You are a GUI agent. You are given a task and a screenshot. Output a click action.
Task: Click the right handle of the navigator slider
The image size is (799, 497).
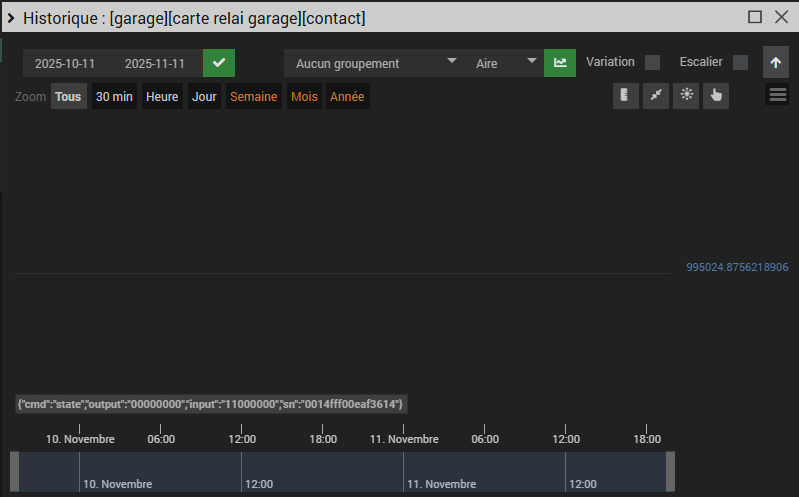pyautogui.click(x=670, y=471)
